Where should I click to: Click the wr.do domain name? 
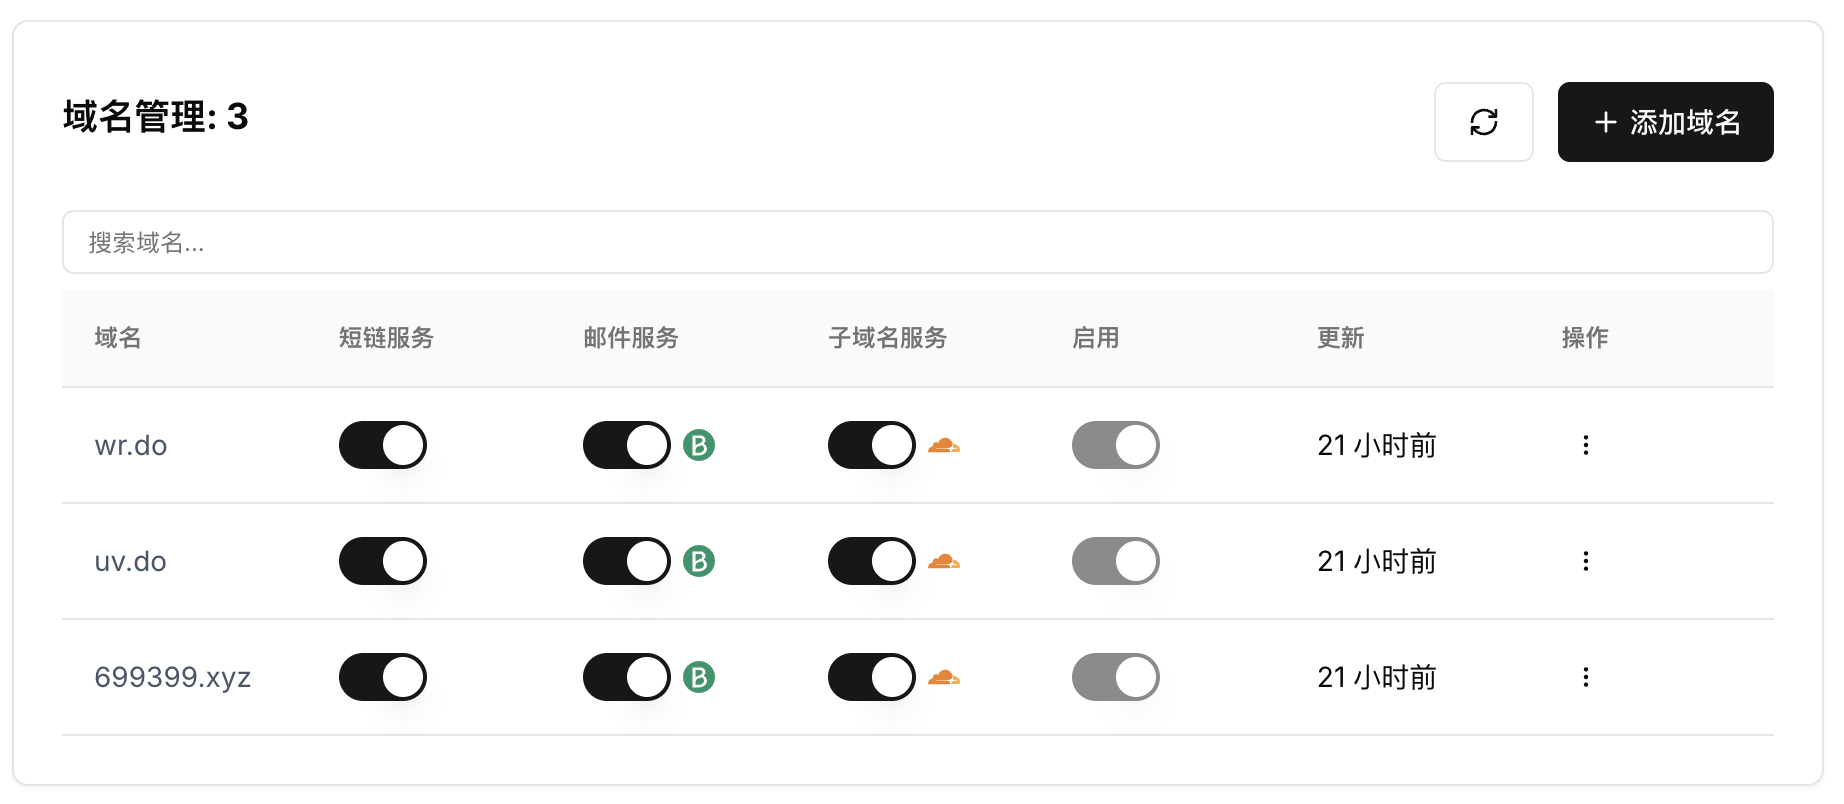click(131, 445)
